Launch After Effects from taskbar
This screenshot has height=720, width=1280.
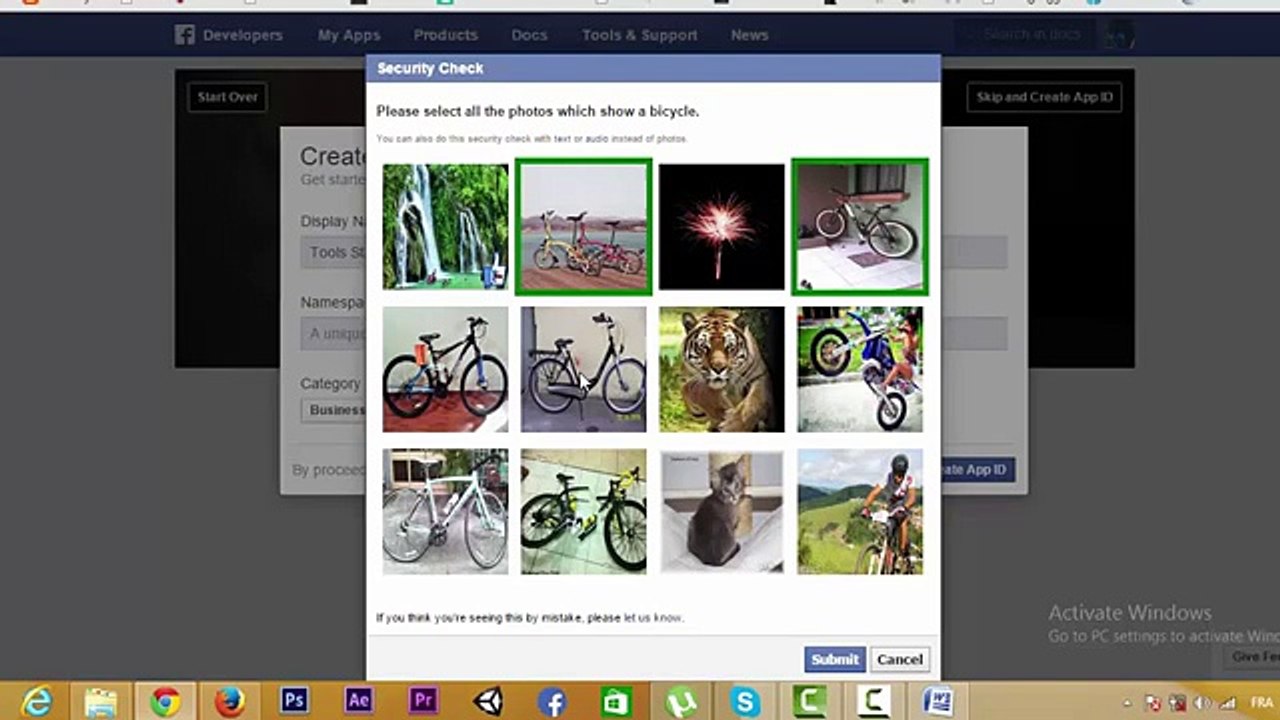[x=358, y=702]
